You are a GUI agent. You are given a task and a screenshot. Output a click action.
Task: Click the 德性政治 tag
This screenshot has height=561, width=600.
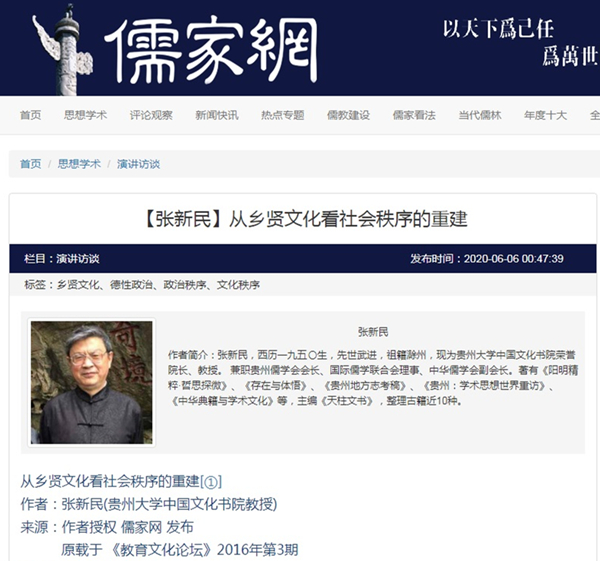(131, 285)
